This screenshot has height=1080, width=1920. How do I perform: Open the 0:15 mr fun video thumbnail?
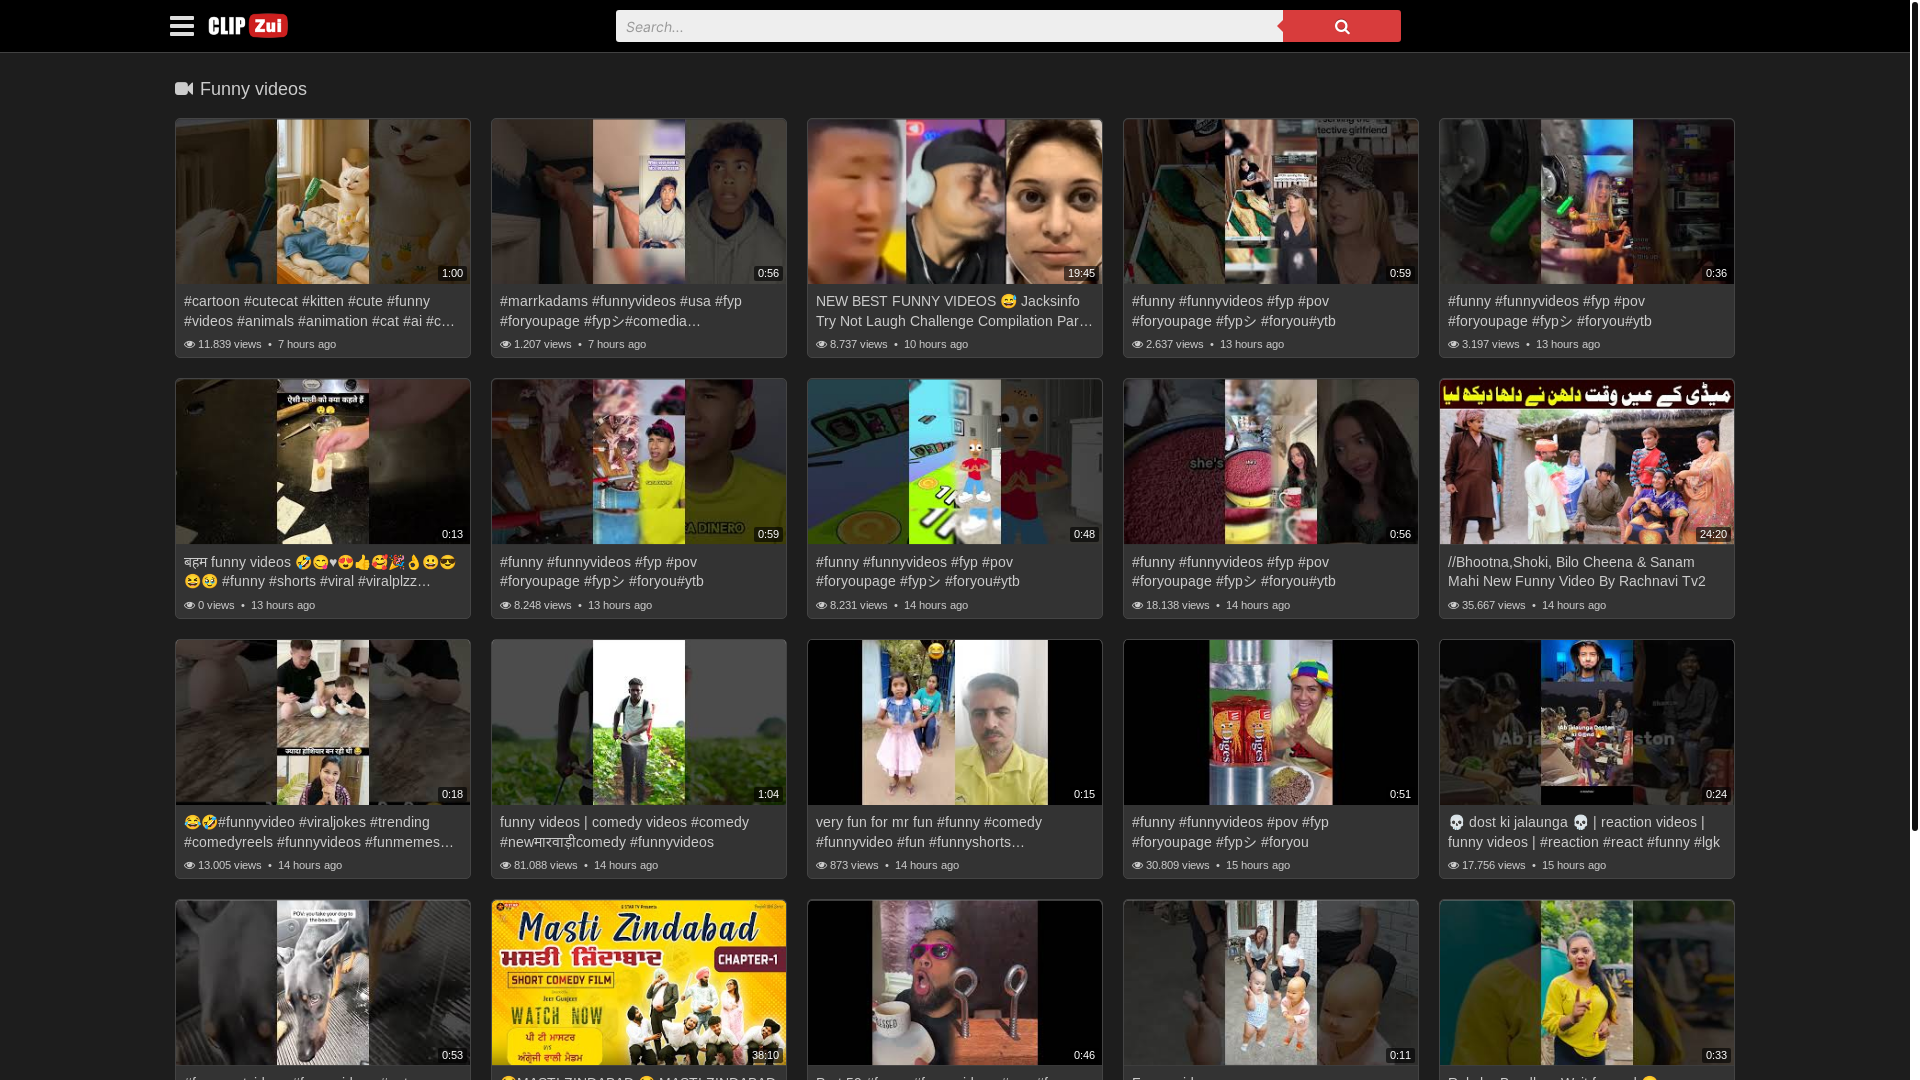[955, 723]
